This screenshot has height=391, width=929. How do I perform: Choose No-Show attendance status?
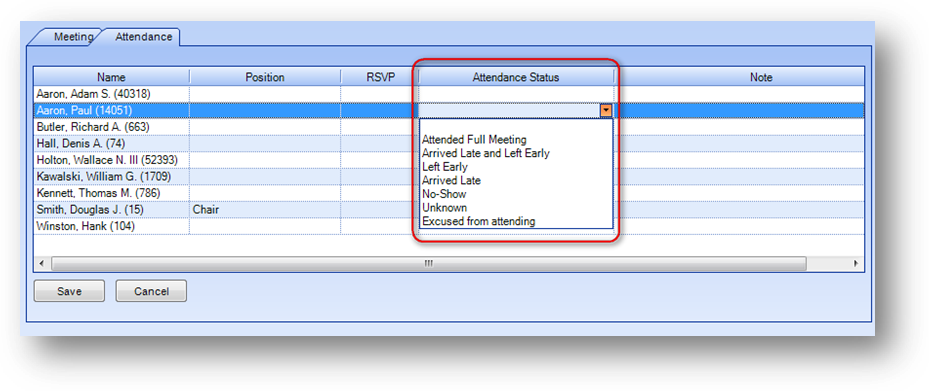click(444, 194)
